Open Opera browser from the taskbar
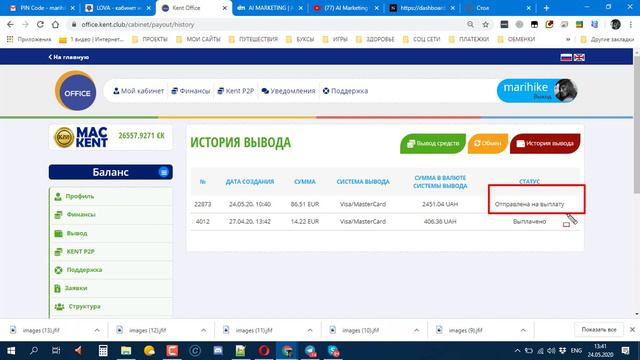Screen dimensions: 640x360 [264, 351]
